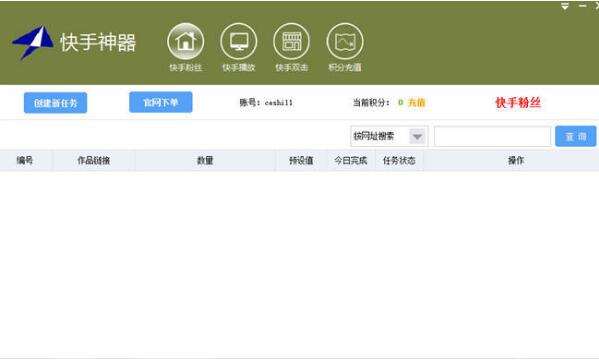This screenshot has height=361, width=599.
Task: Click the 快手神器 title text
Action: [x=98, y=42]
